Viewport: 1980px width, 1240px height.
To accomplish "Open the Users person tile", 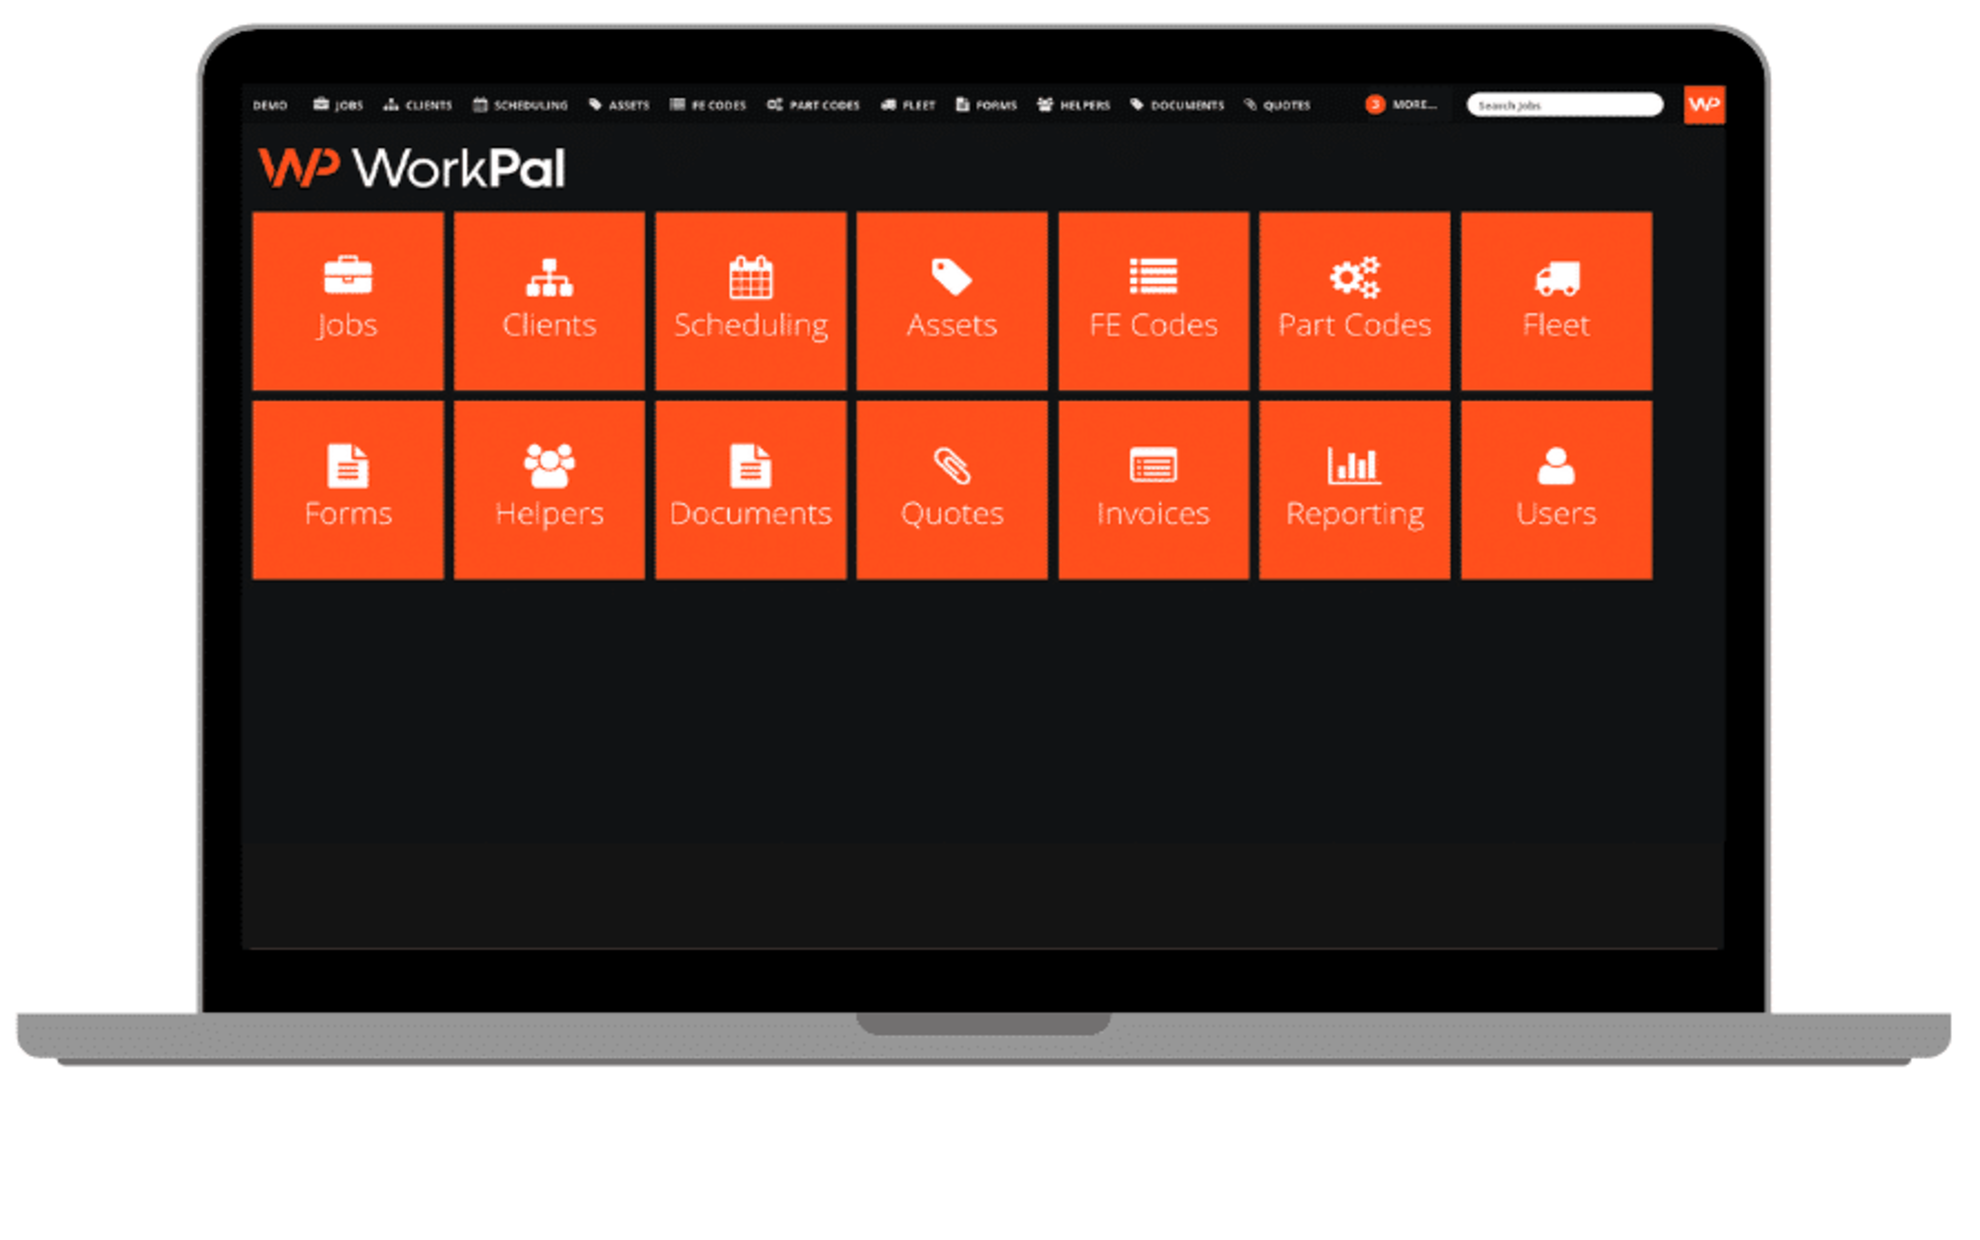I will point(1556,489).
